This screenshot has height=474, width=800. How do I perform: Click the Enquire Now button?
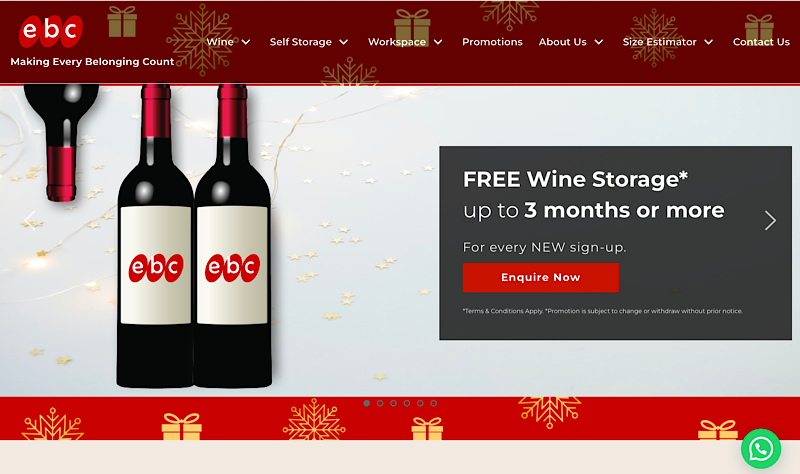(541, 278)
